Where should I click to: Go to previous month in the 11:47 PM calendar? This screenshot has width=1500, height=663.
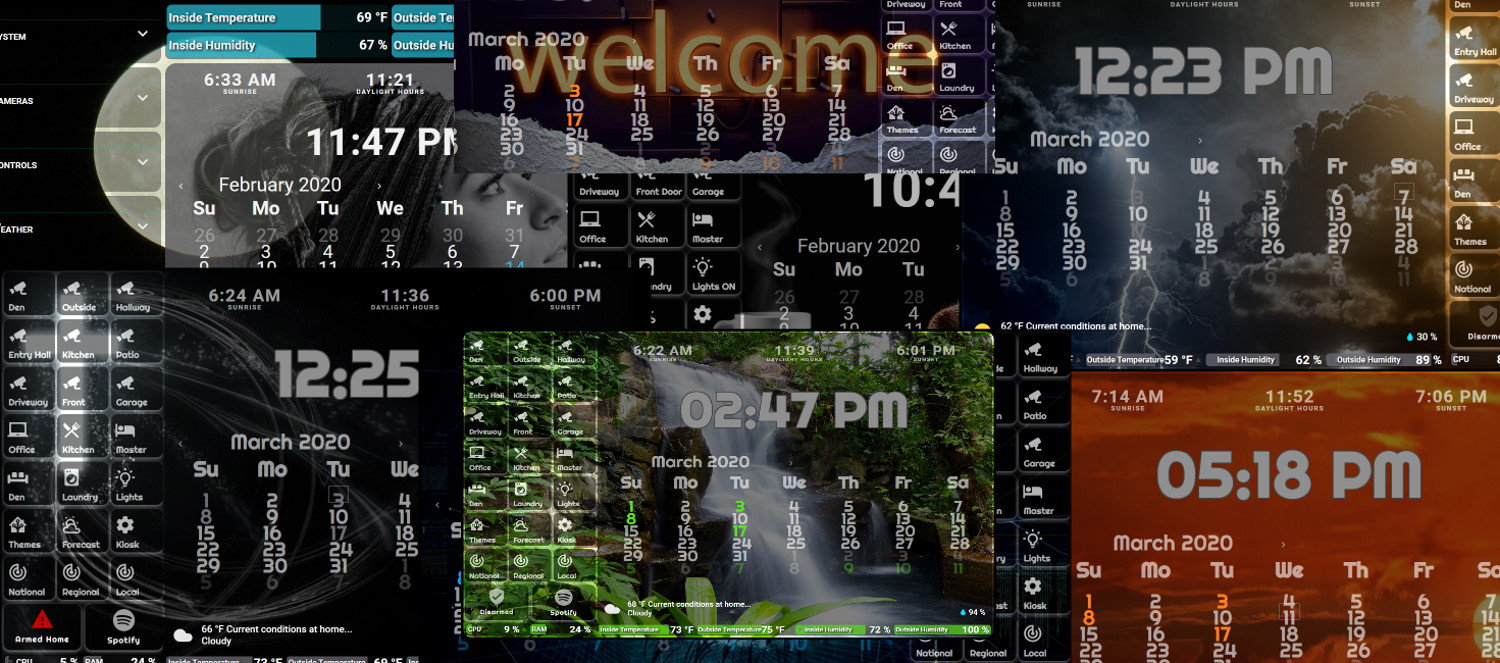point(181,186)
